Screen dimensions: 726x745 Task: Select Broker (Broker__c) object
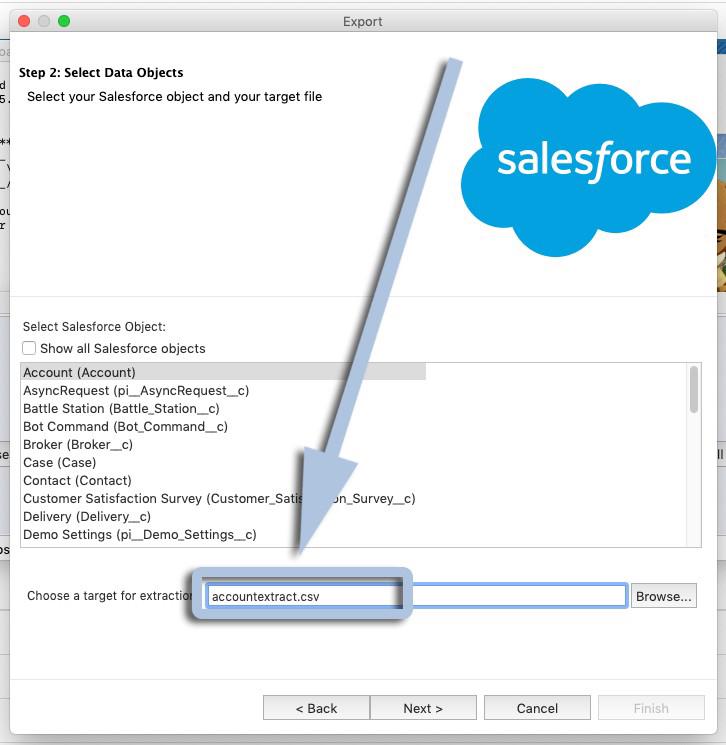[x=78, y=445]
